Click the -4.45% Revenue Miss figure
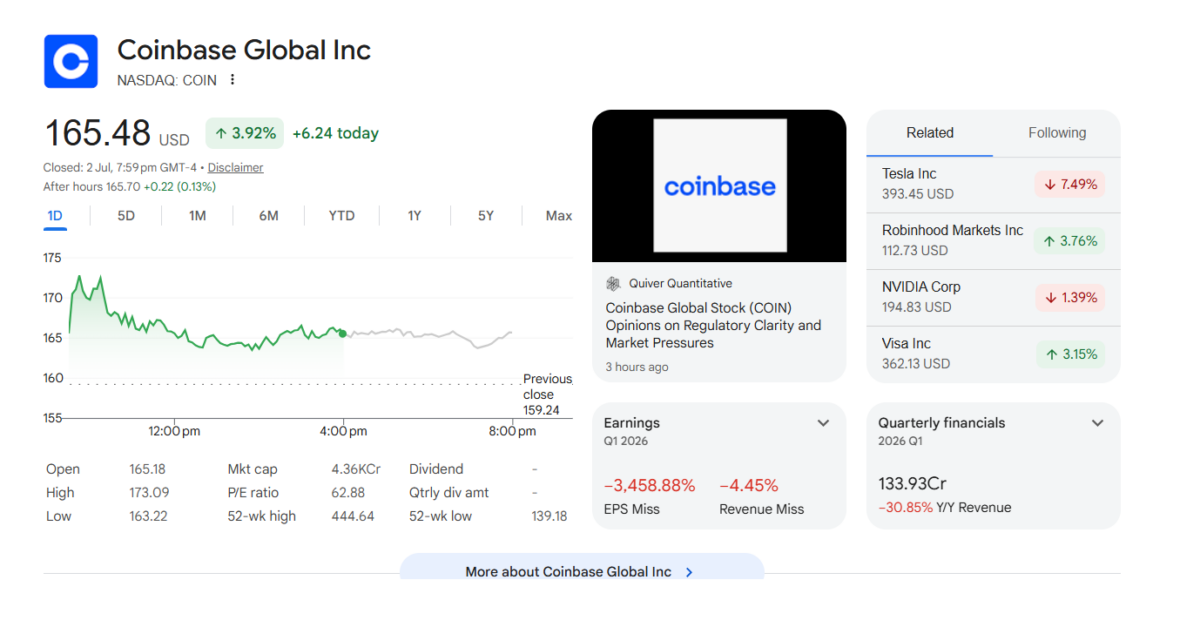The width and height of the screenshot is (1200, 627). point(749,486)
